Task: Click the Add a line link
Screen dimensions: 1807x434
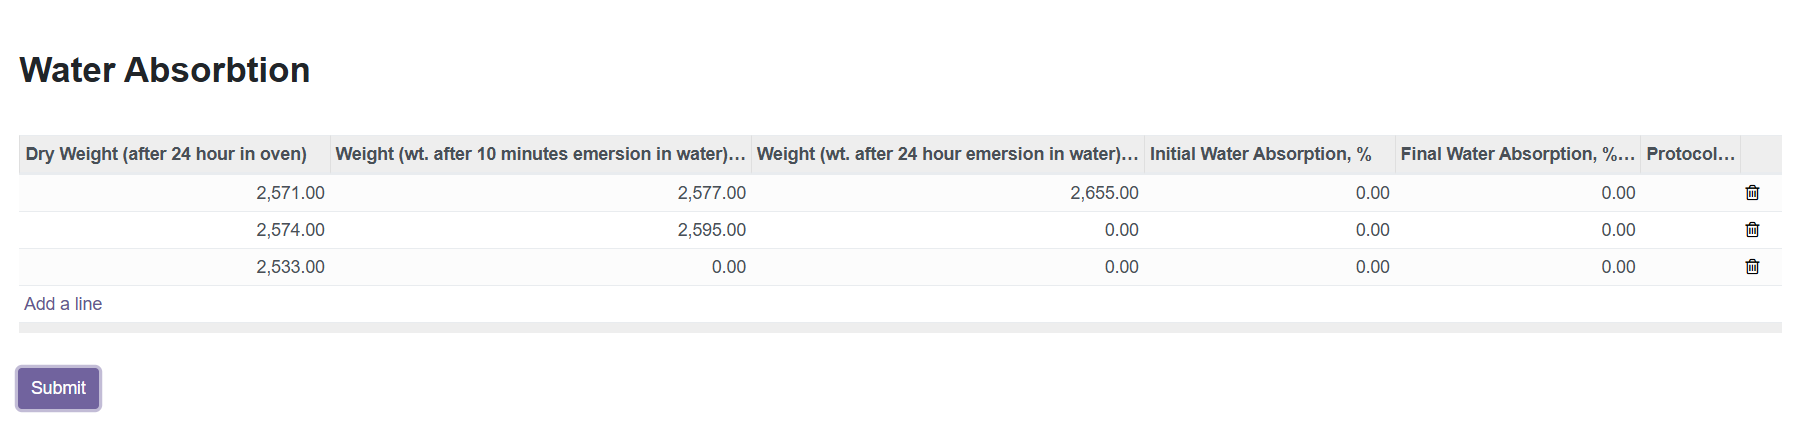Action: click(x=63, y=304)
